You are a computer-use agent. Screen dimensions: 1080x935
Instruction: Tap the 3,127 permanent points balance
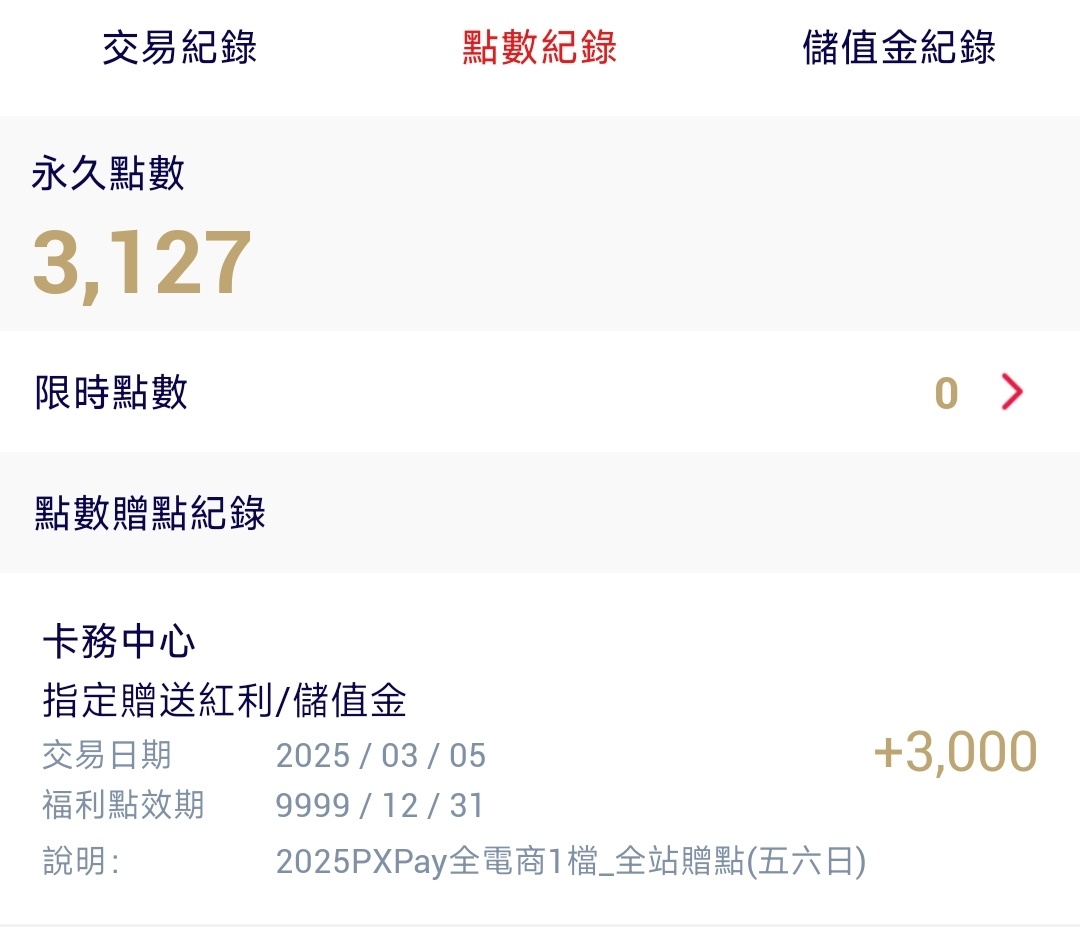(142, 264)
